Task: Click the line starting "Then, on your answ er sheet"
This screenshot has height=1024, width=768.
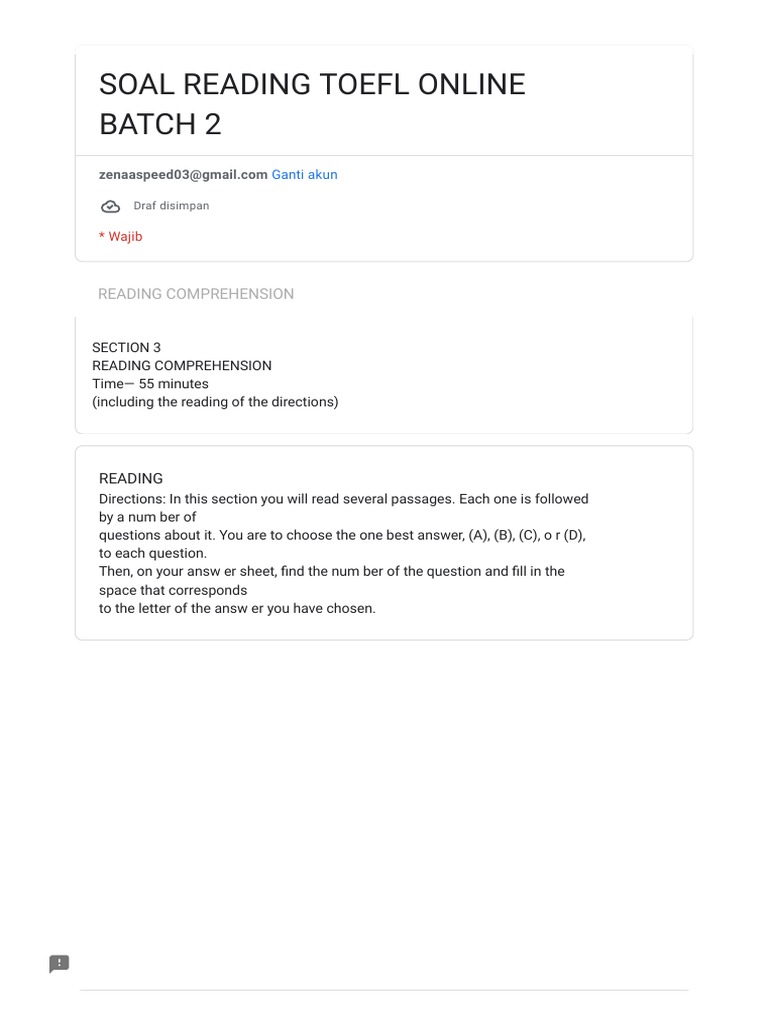Action: tap(331, 572)
